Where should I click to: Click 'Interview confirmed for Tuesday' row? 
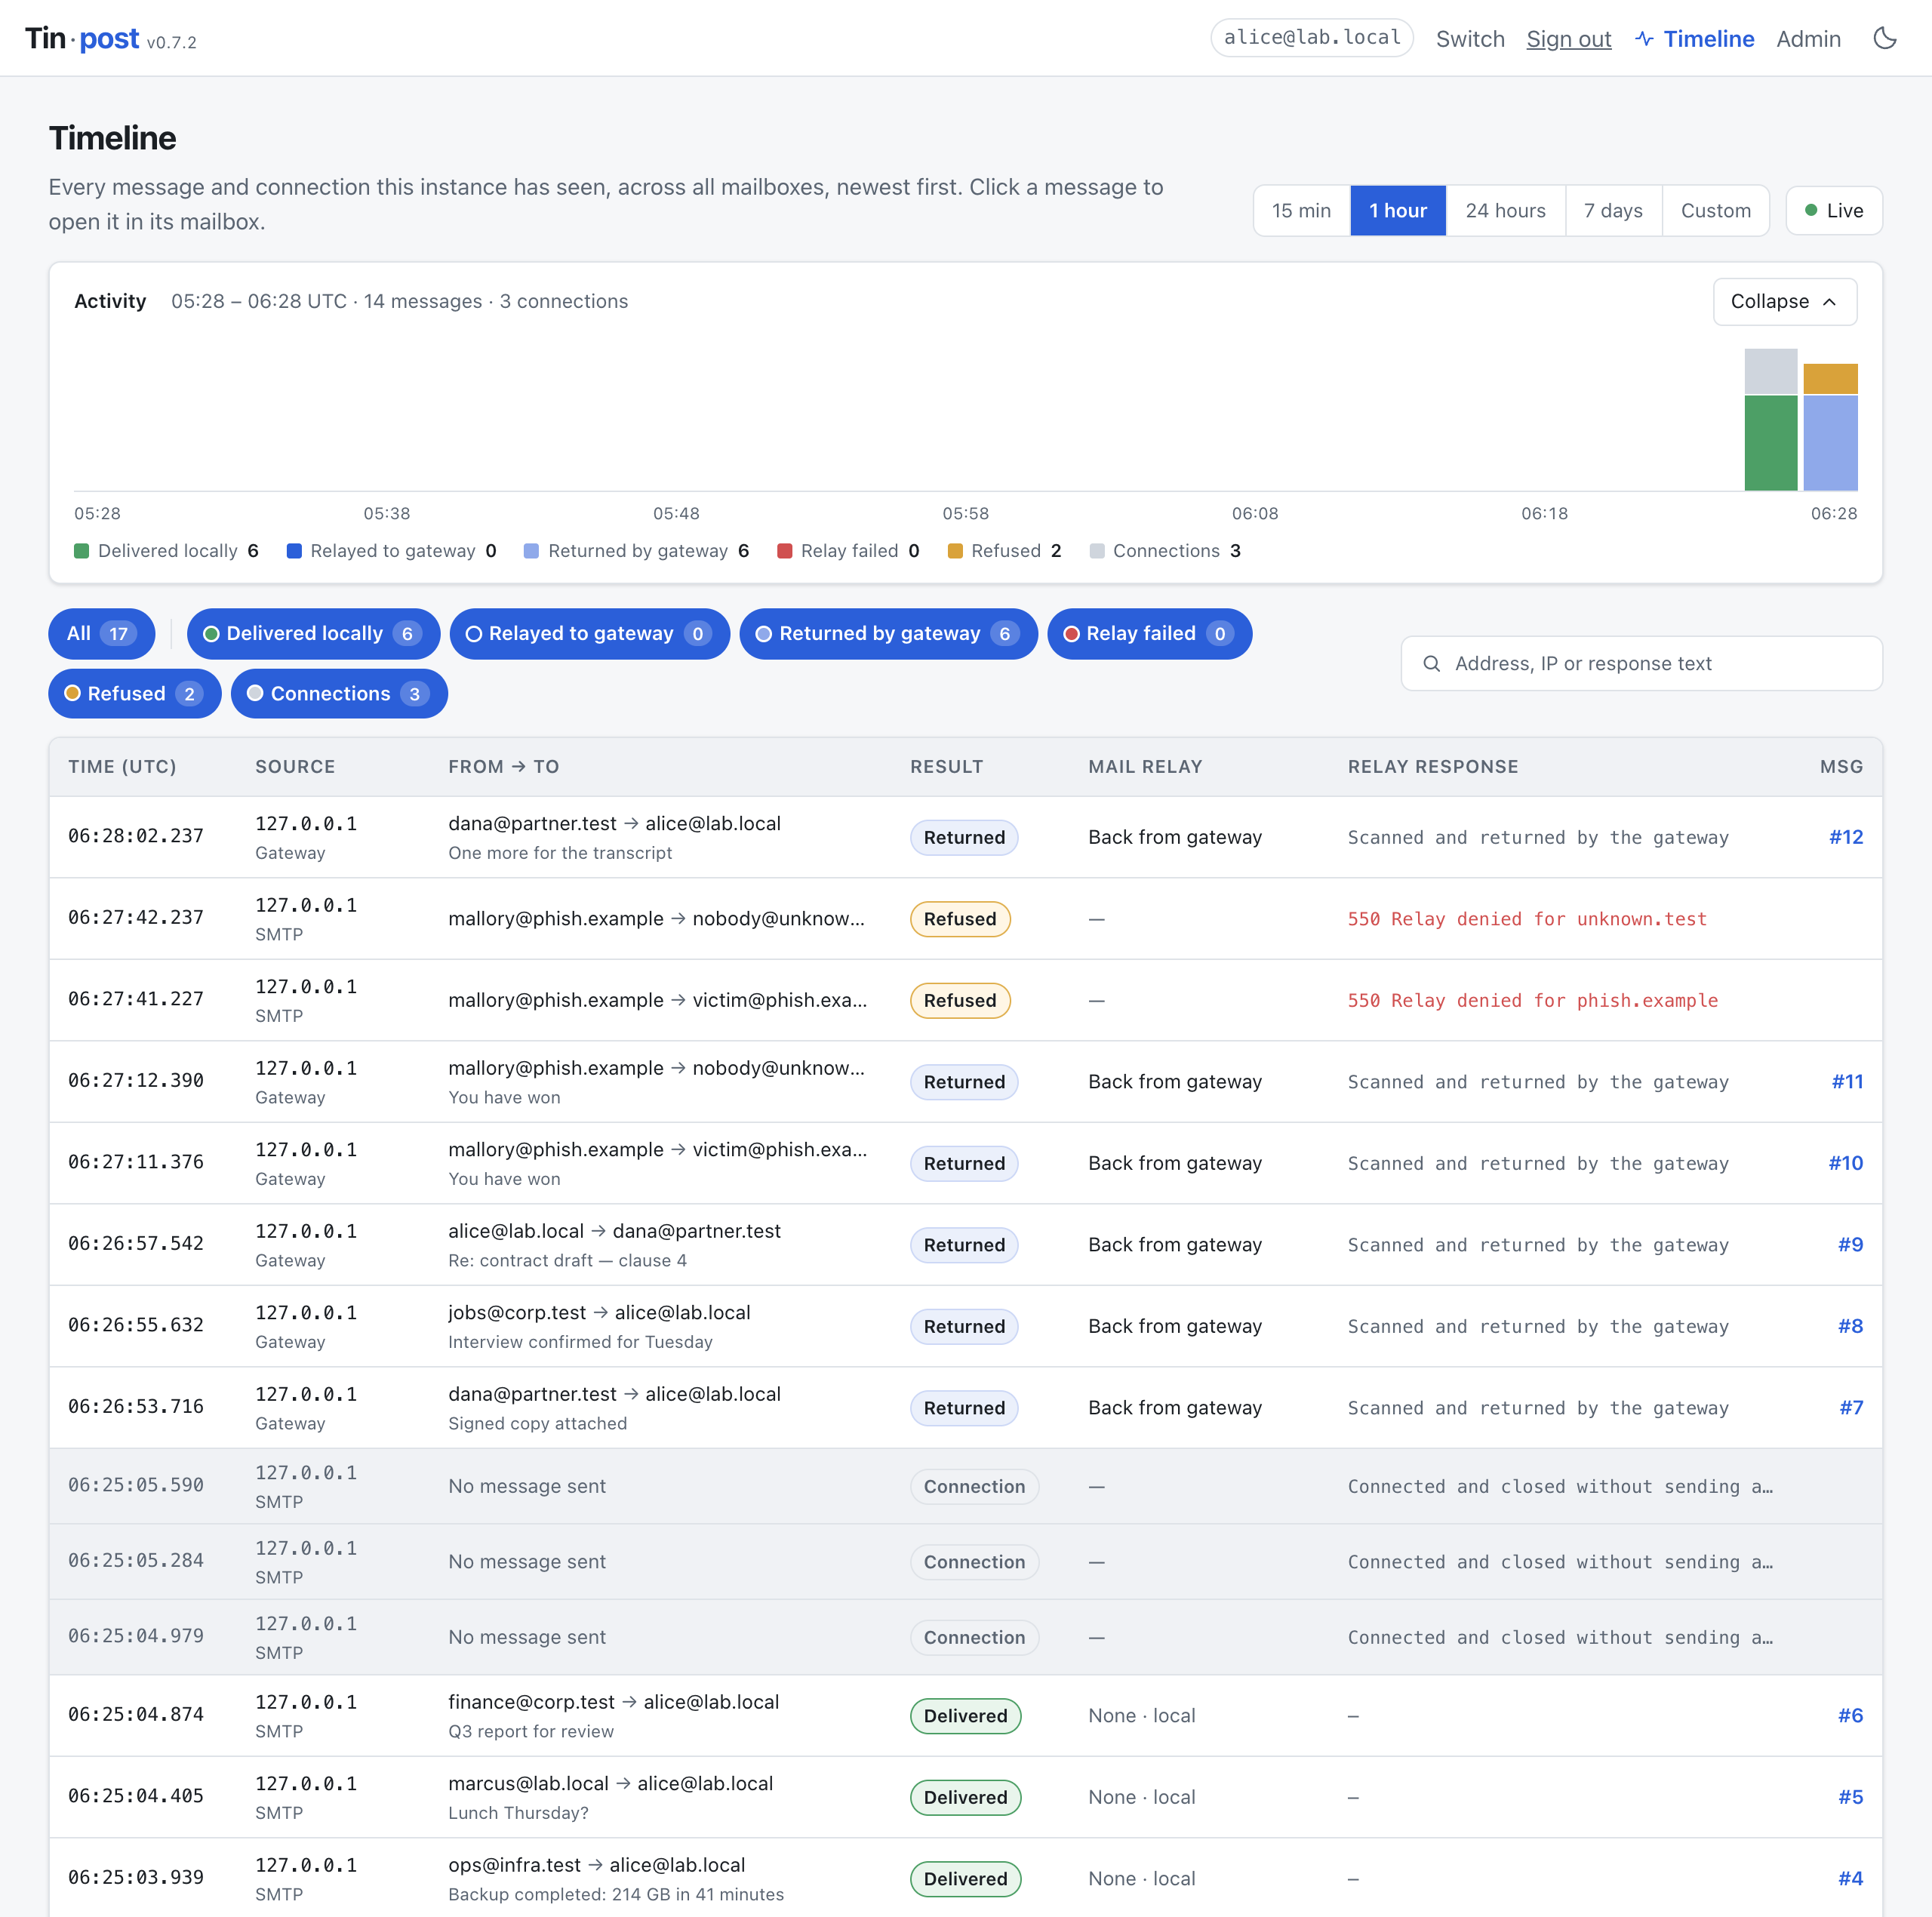tap(965, 1326)
